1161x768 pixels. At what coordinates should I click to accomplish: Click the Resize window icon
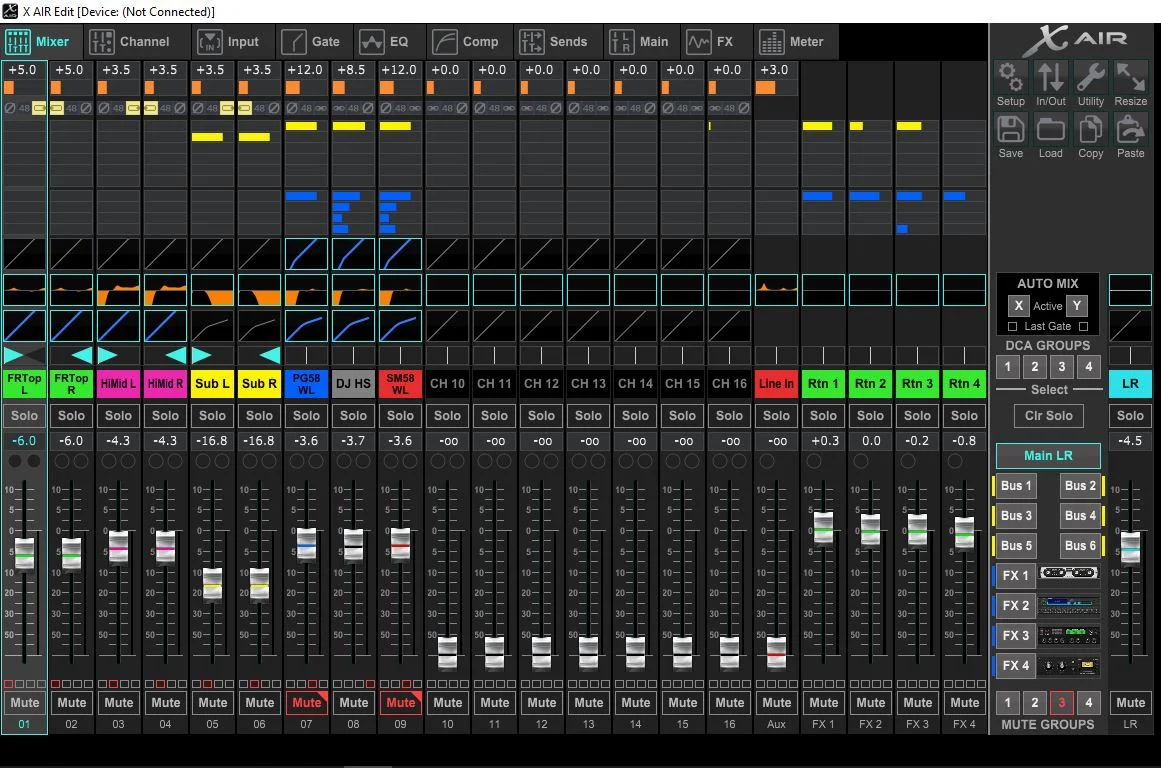click(1130, 78)
